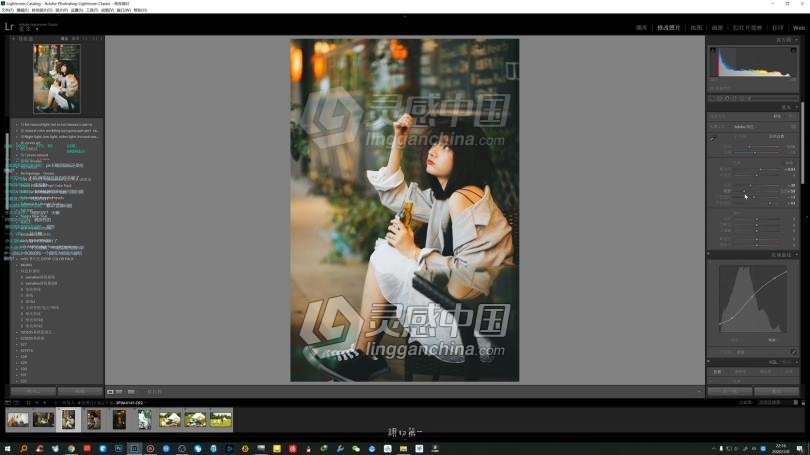The width and height of the screenshot is (810, 455).
Task: Toggle Before/After view icon in toolbar
Action: (x=131, y=391)
